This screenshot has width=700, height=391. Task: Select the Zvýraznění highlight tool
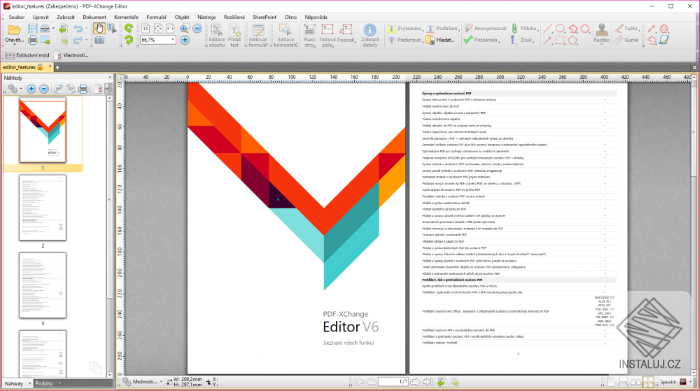tap(404, 29)
